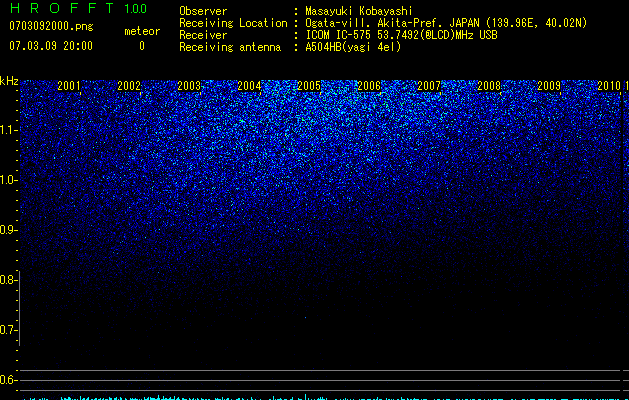This screenshot has width=629, height=400.
Task: Click the kHz axis label
Action: [x=9, y=81]
